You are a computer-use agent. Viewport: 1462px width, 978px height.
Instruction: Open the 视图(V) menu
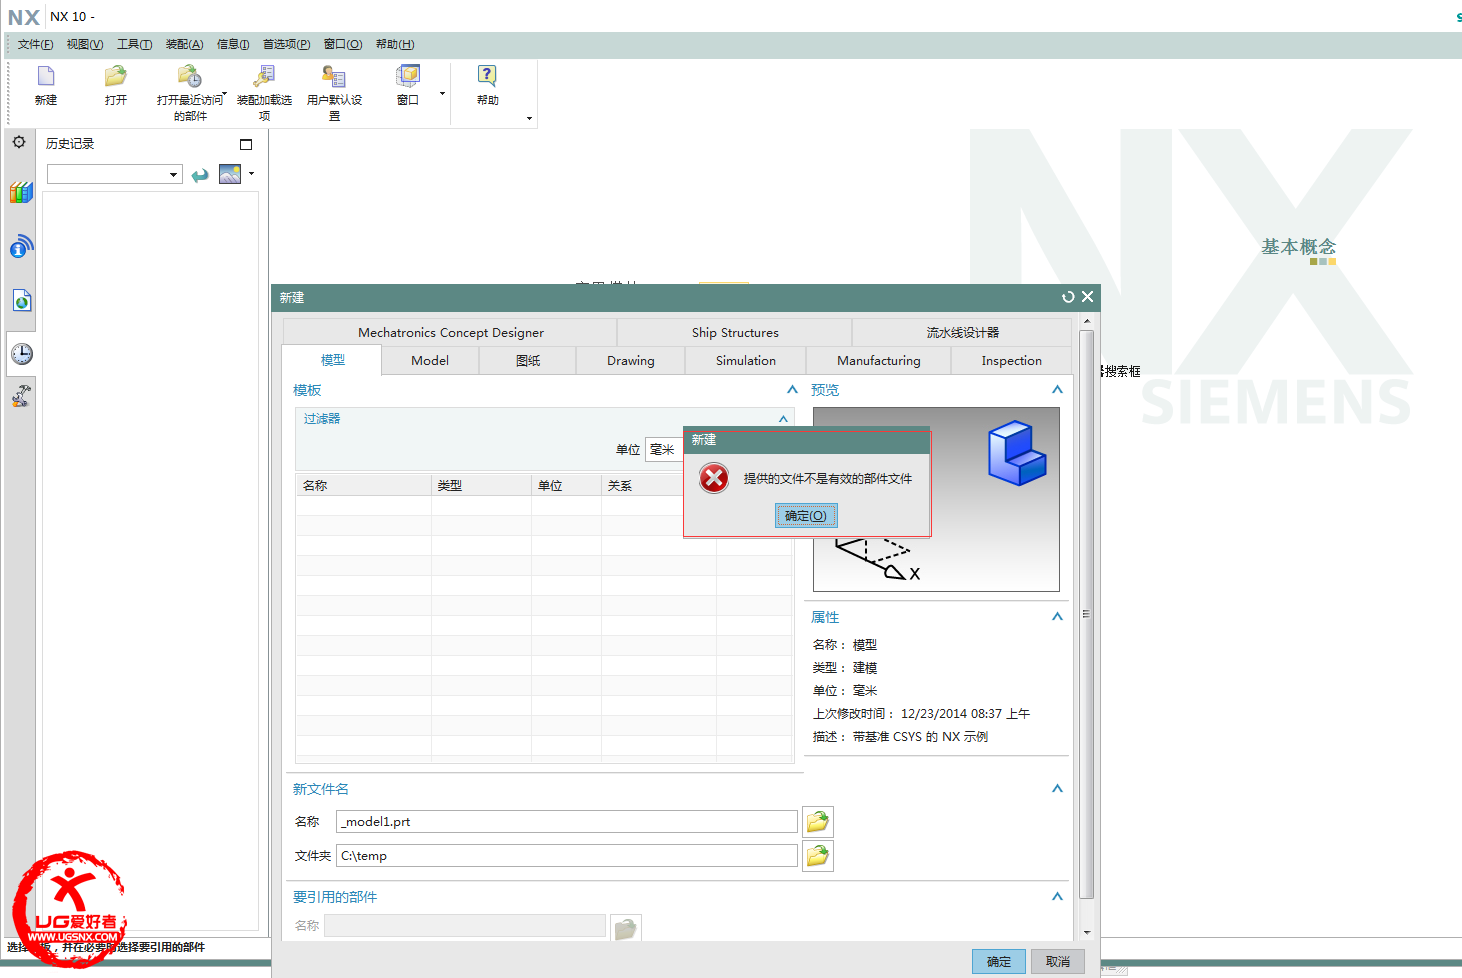click(85, 44)
